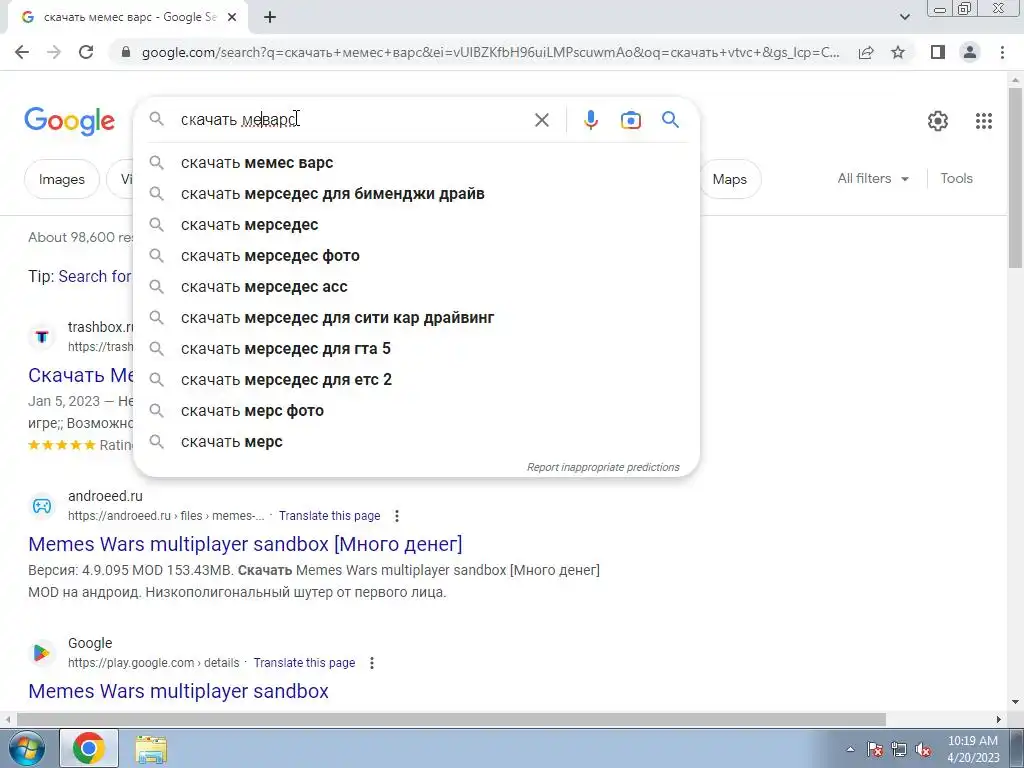Image resolution: width=1024 pixels, height=768 pixels.
Task: Open the tab search chevron dropdown
Action: (904, 18)
